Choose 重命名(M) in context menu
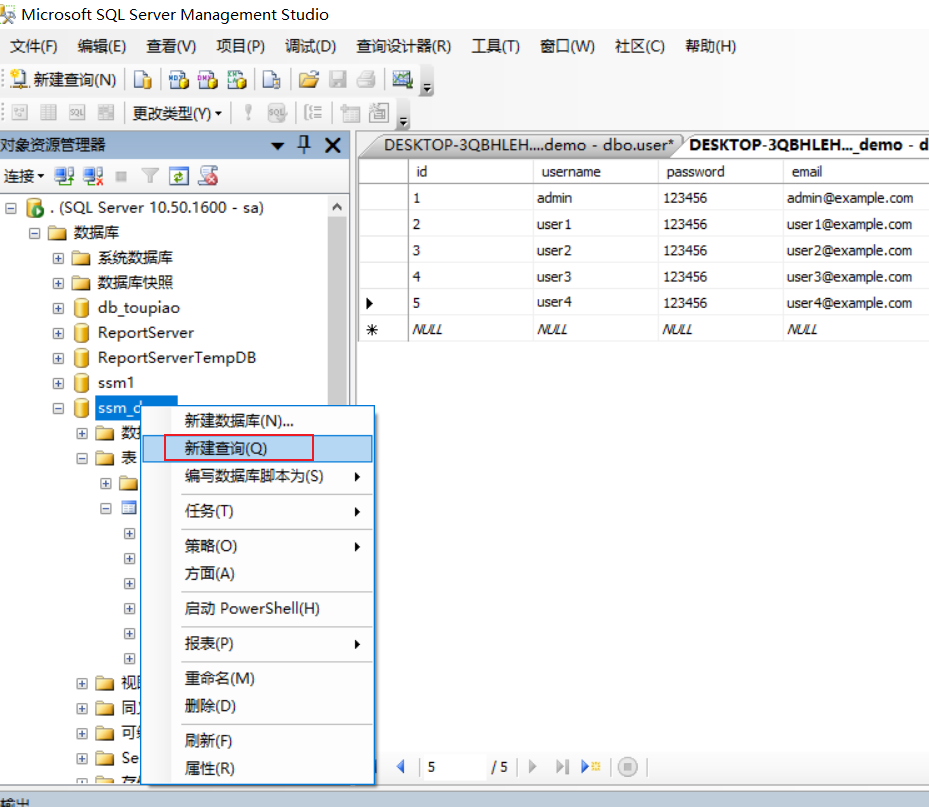The image size is (929, 807). 257,678
